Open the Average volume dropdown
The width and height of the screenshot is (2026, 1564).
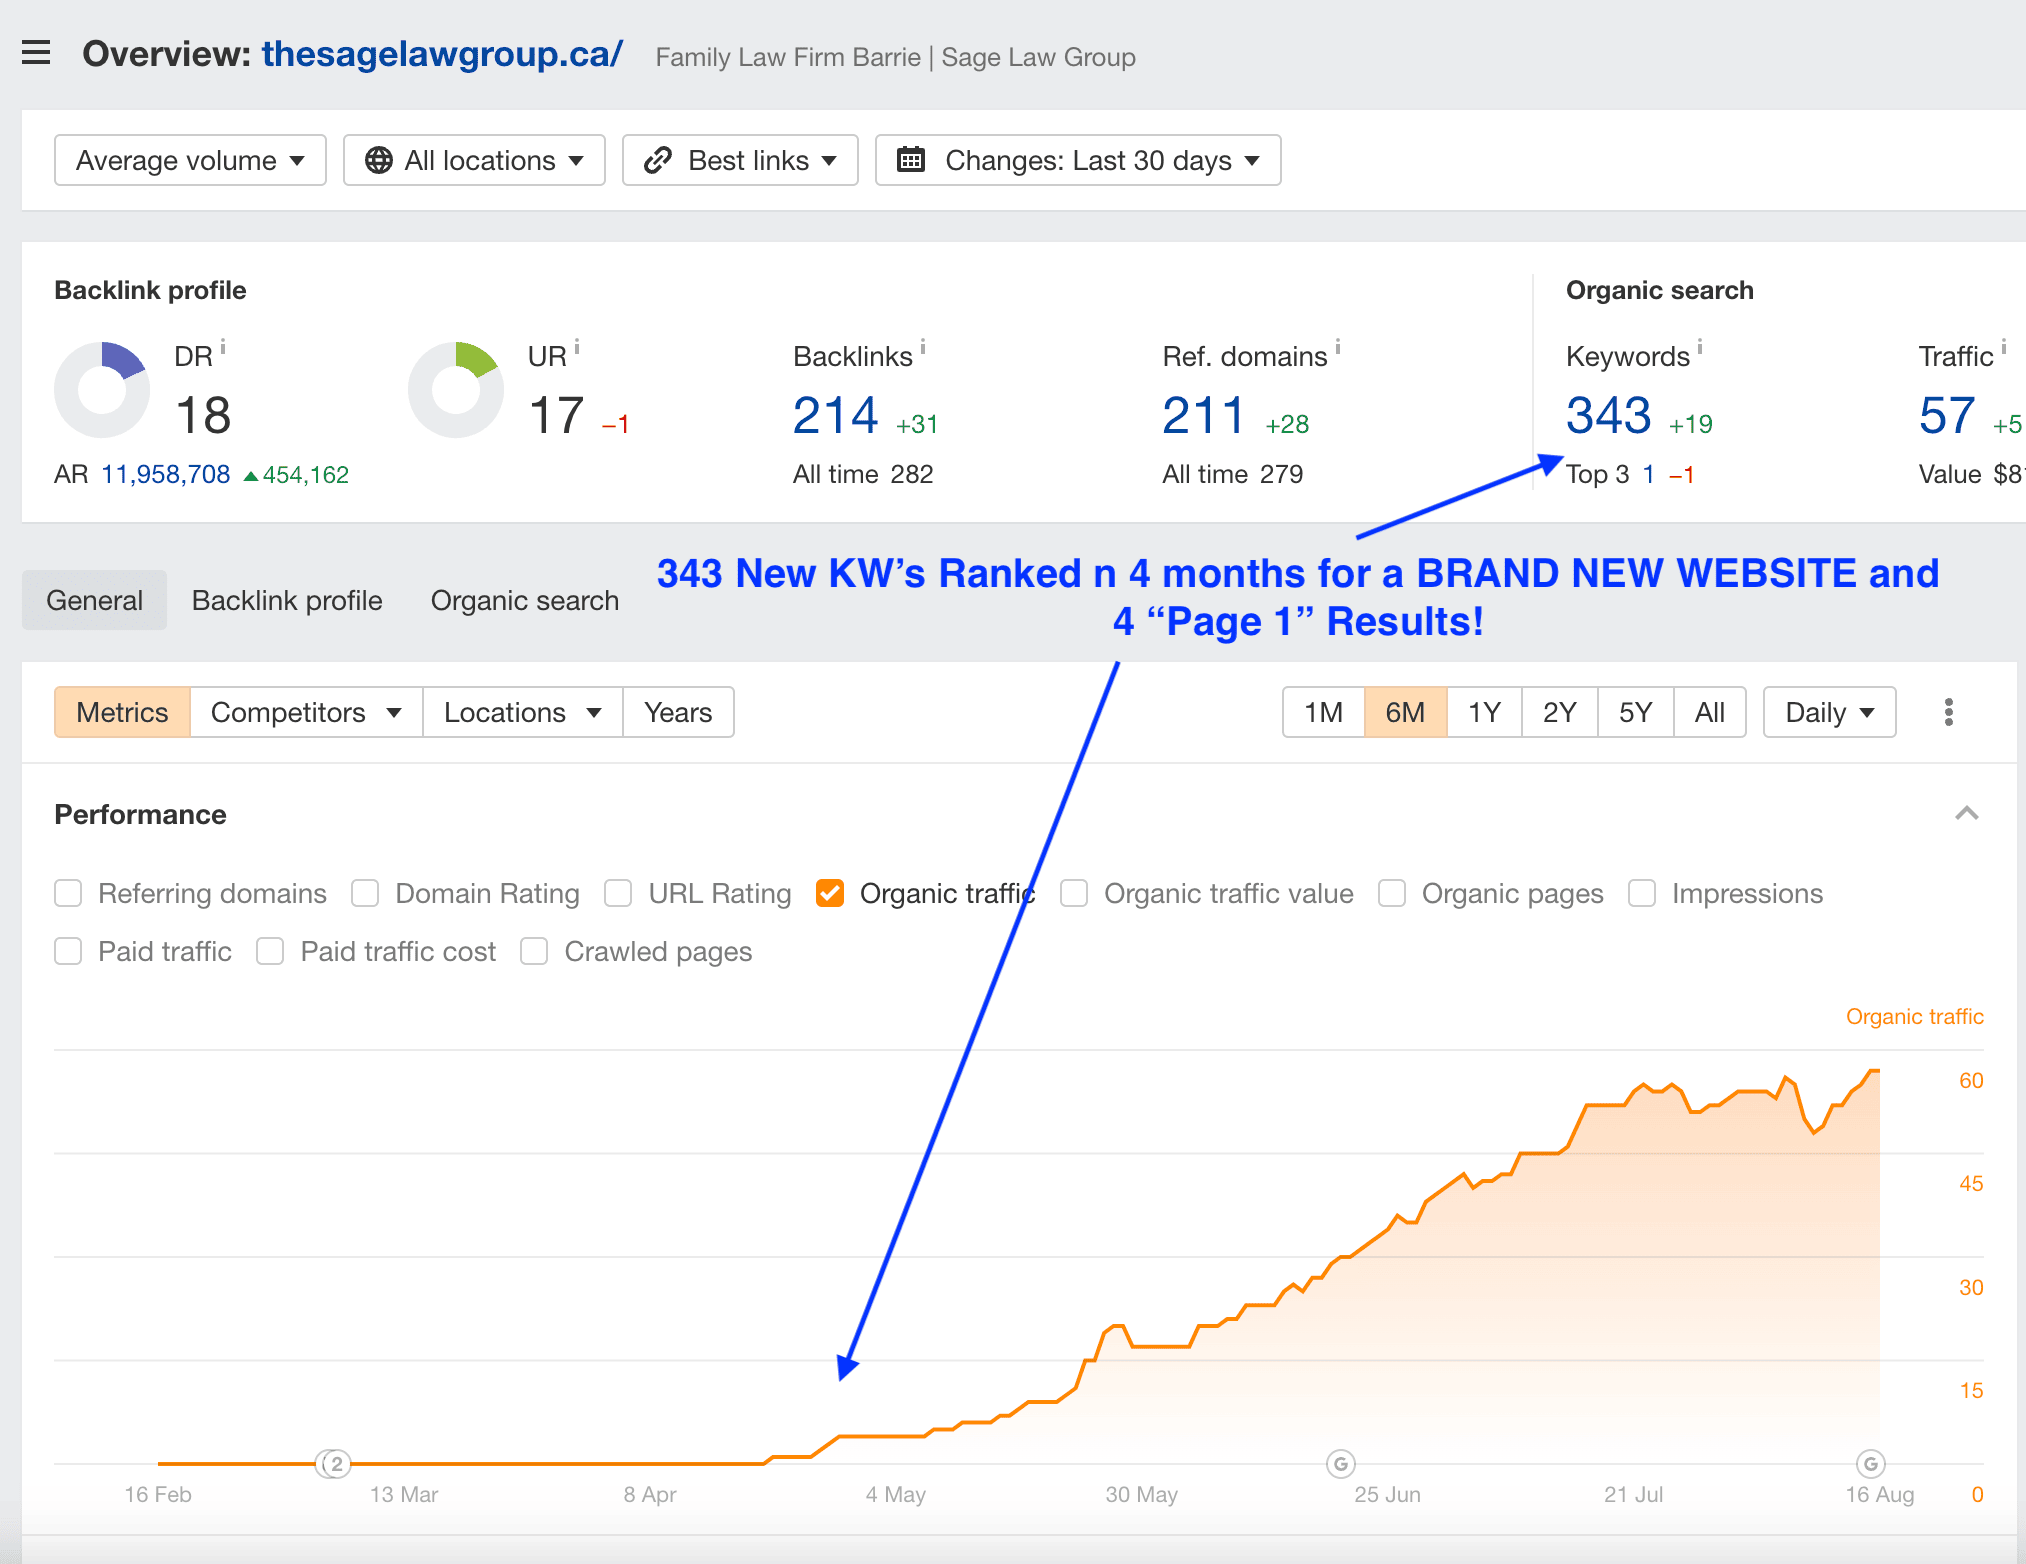click(x=190, y=160)
